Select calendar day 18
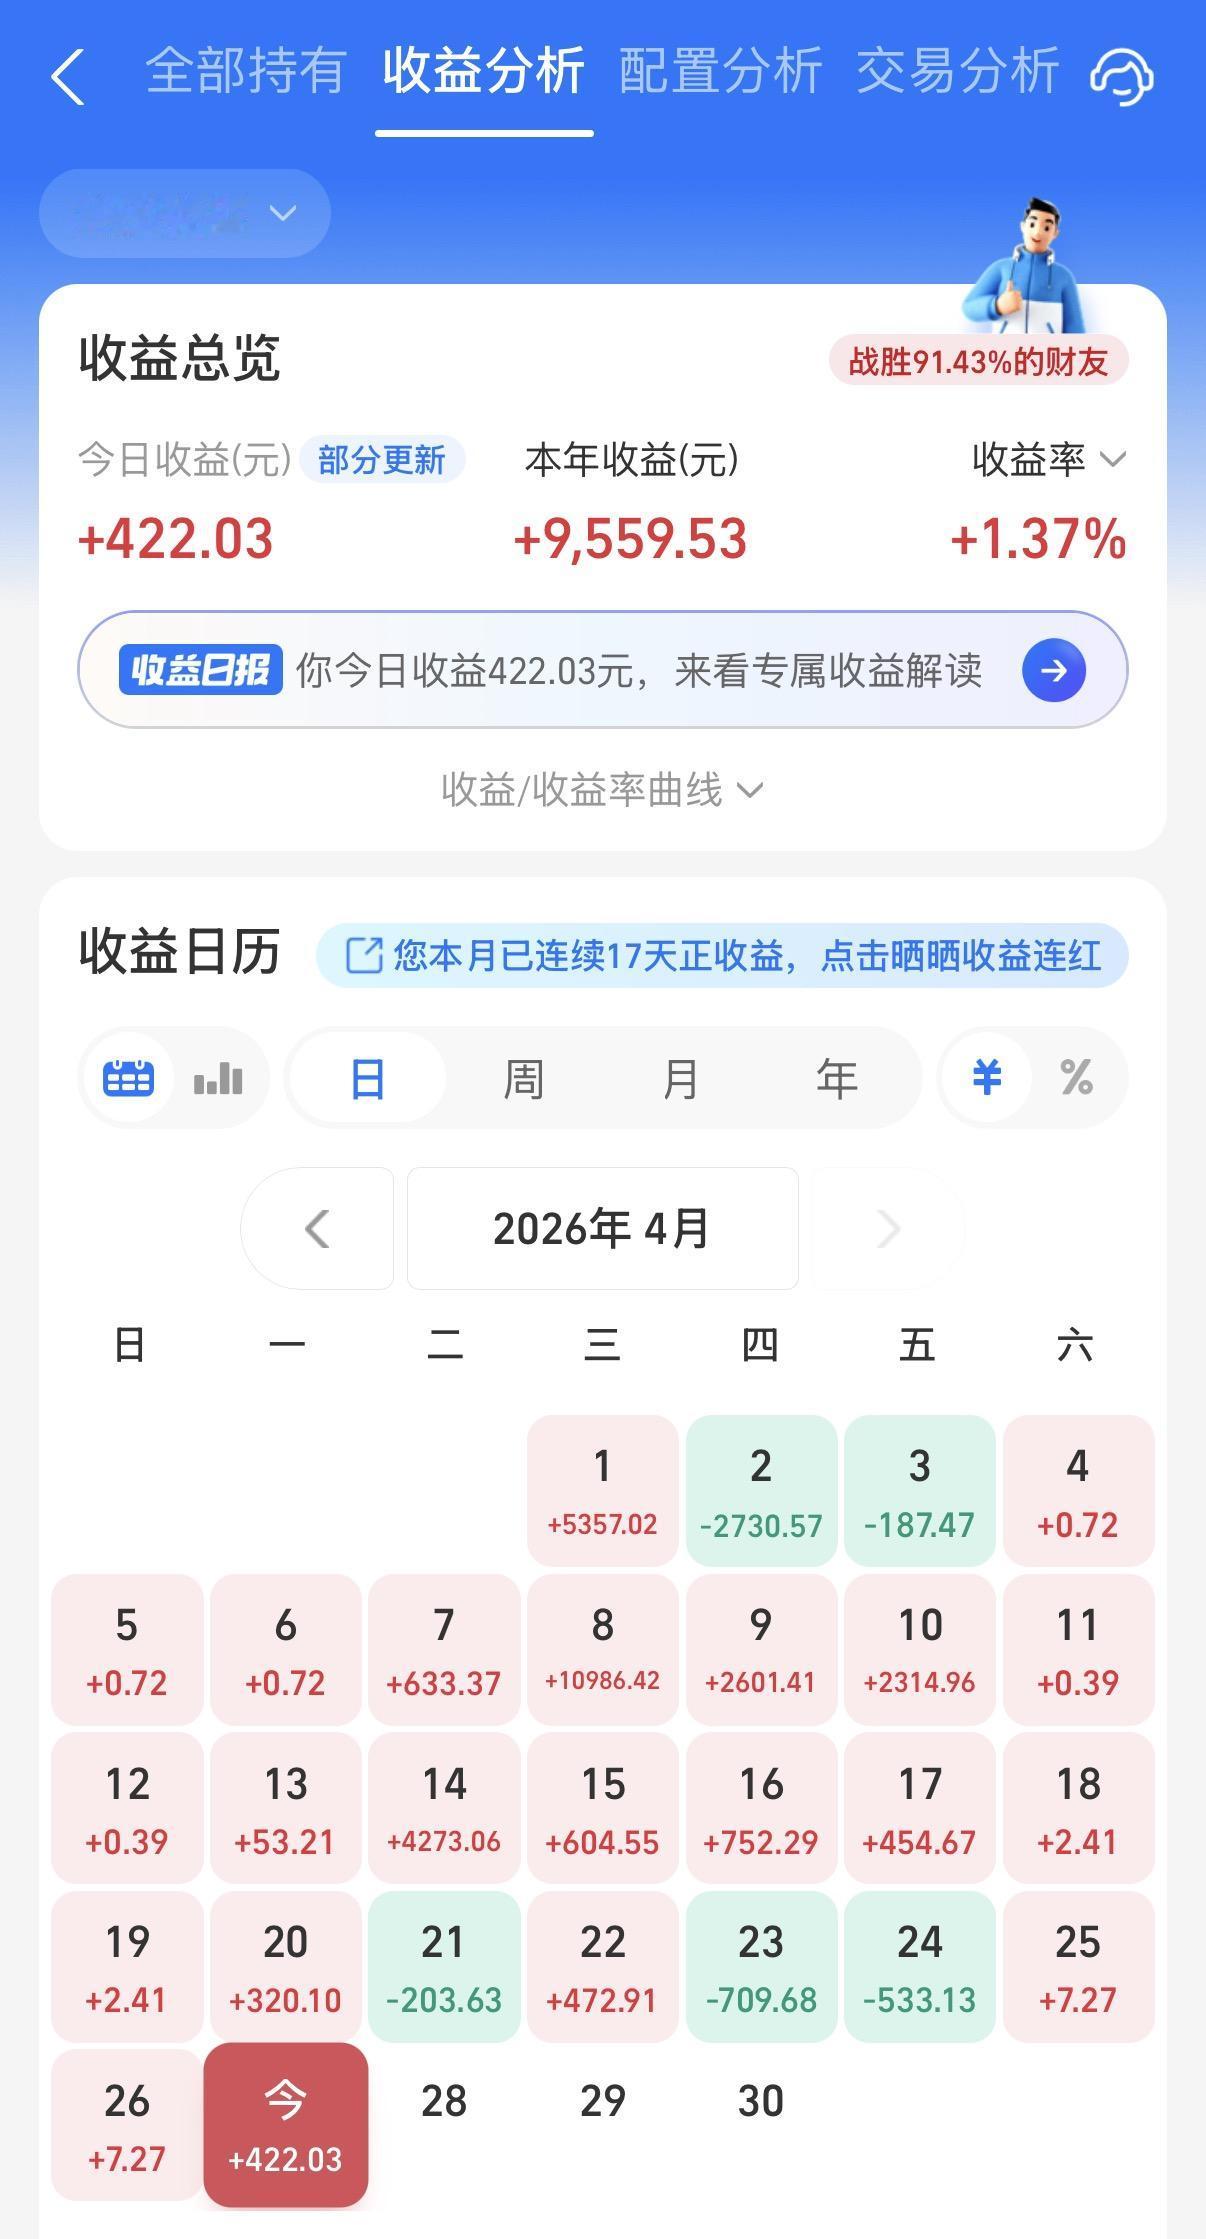This screenshot has width=1206, height=2239. pos(1078,1808)
